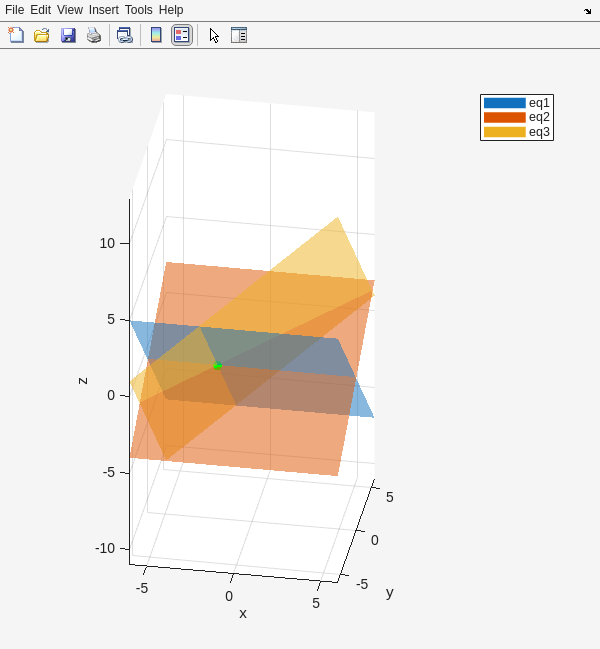Viewport: 600px width, 649px height.
Task: Toggle the Insert Legend toolbar button
Action: pos(182,35)
